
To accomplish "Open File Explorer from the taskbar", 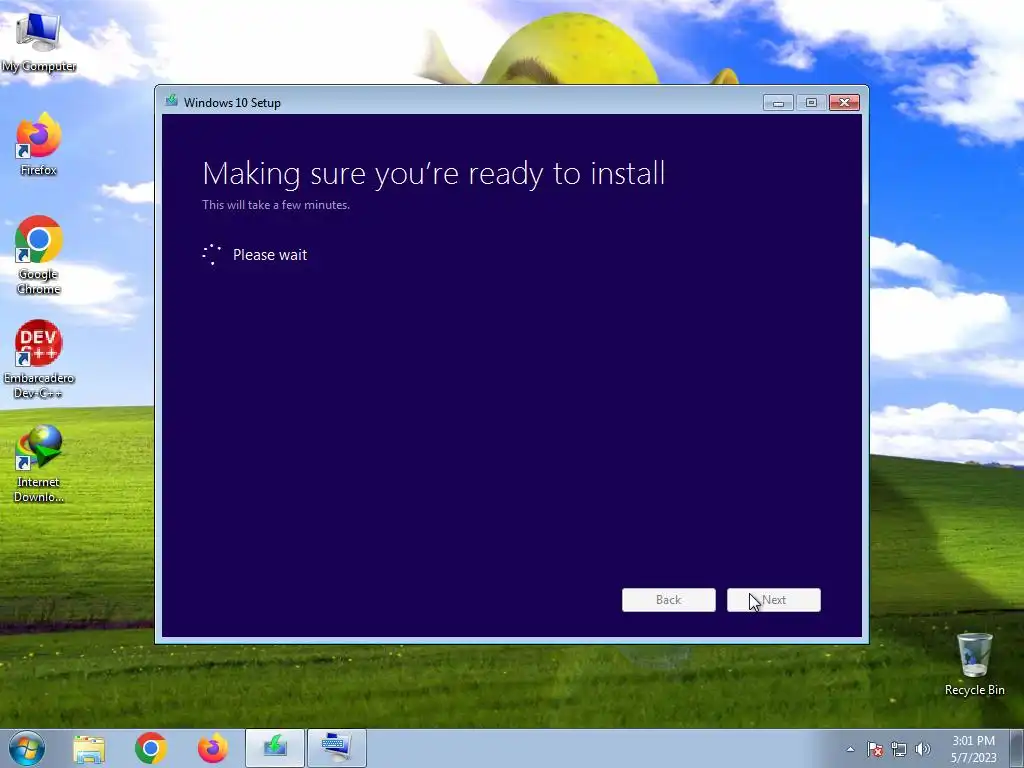I will click(x=89, y=748).
